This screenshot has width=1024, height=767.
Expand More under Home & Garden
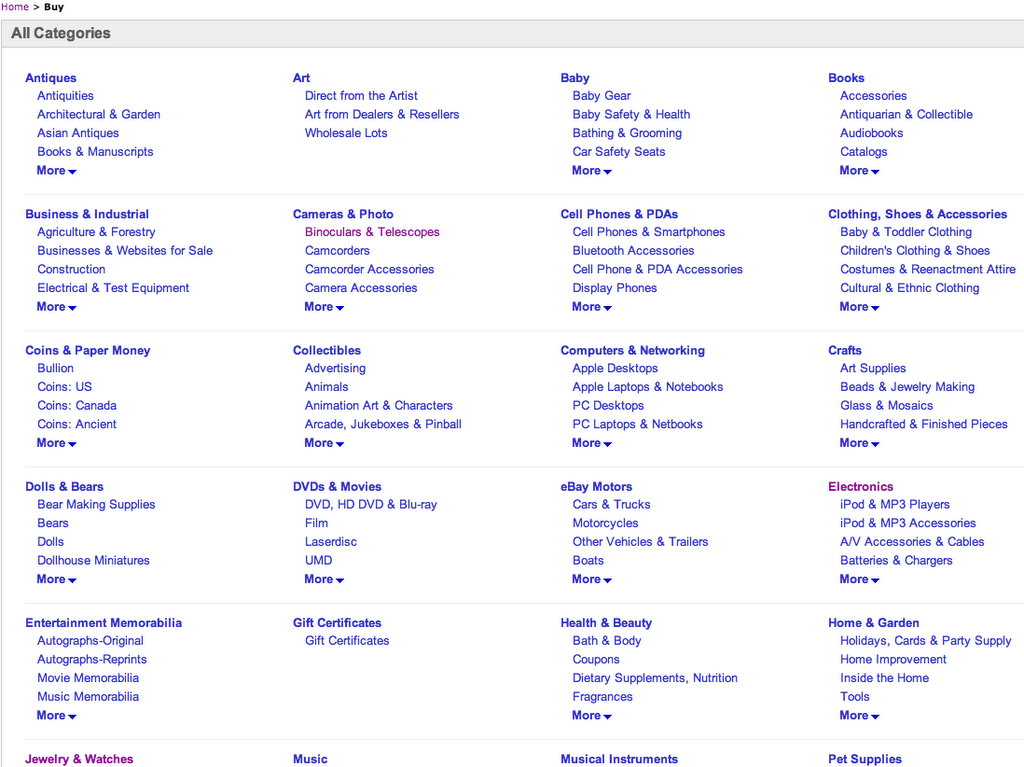(x=859, y=715)
